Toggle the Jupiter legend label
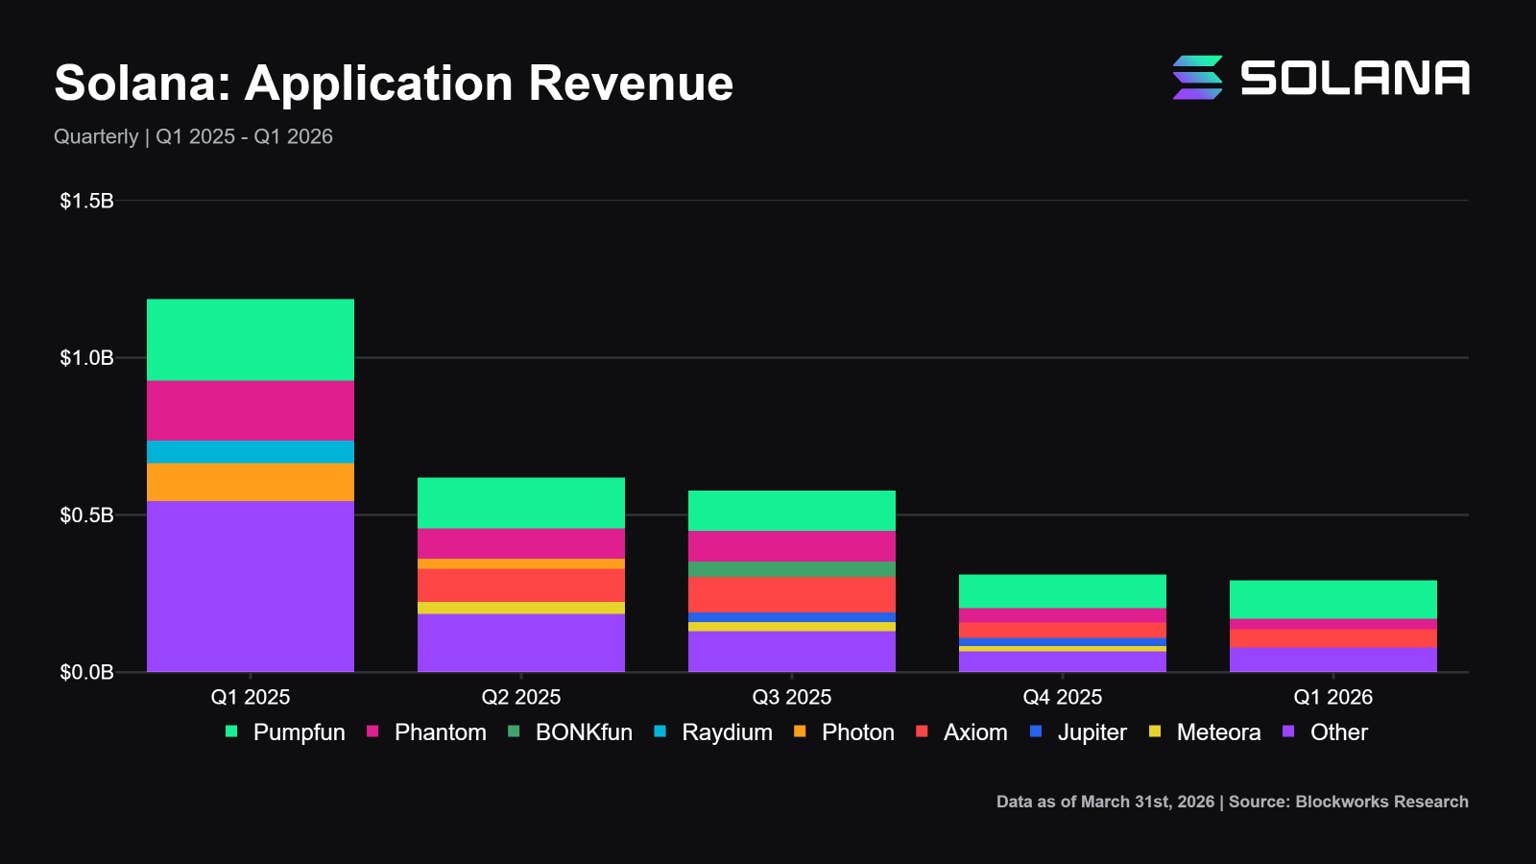This screenshot has width=1536, height=864. pos(1091,733)
